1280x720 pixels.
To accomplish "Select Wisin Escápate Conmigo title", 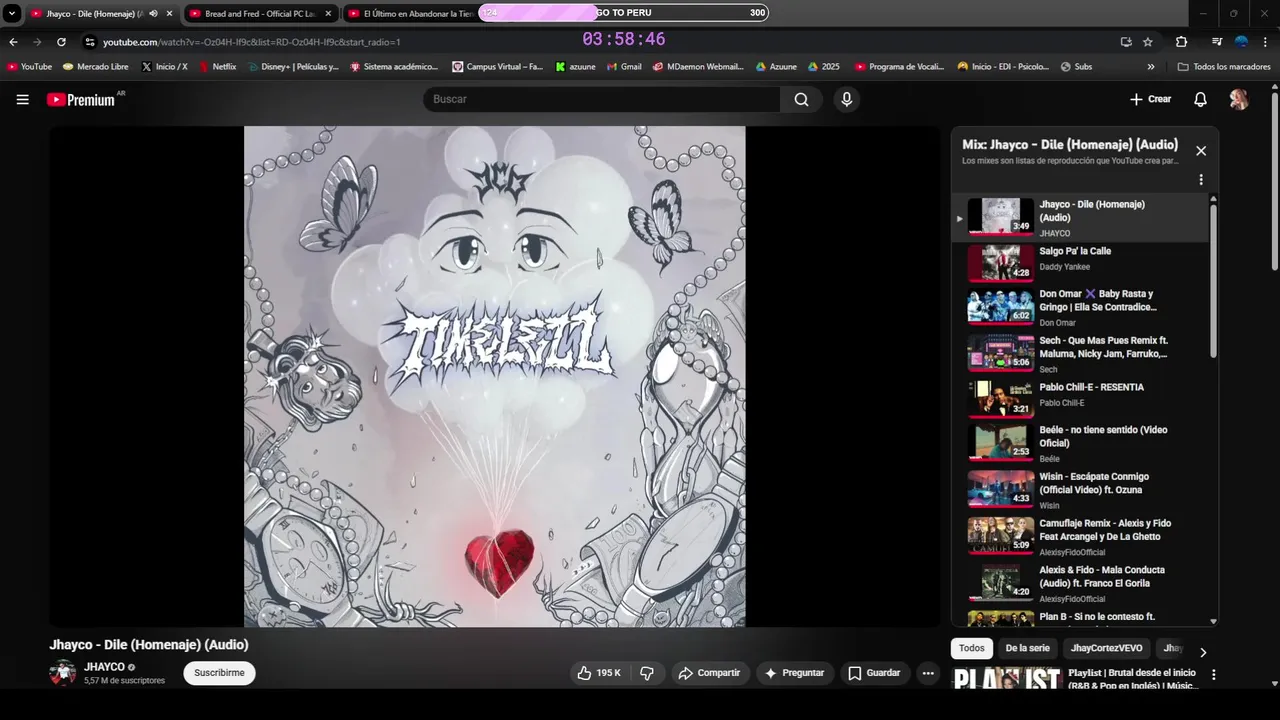I will pos(1094,483).
